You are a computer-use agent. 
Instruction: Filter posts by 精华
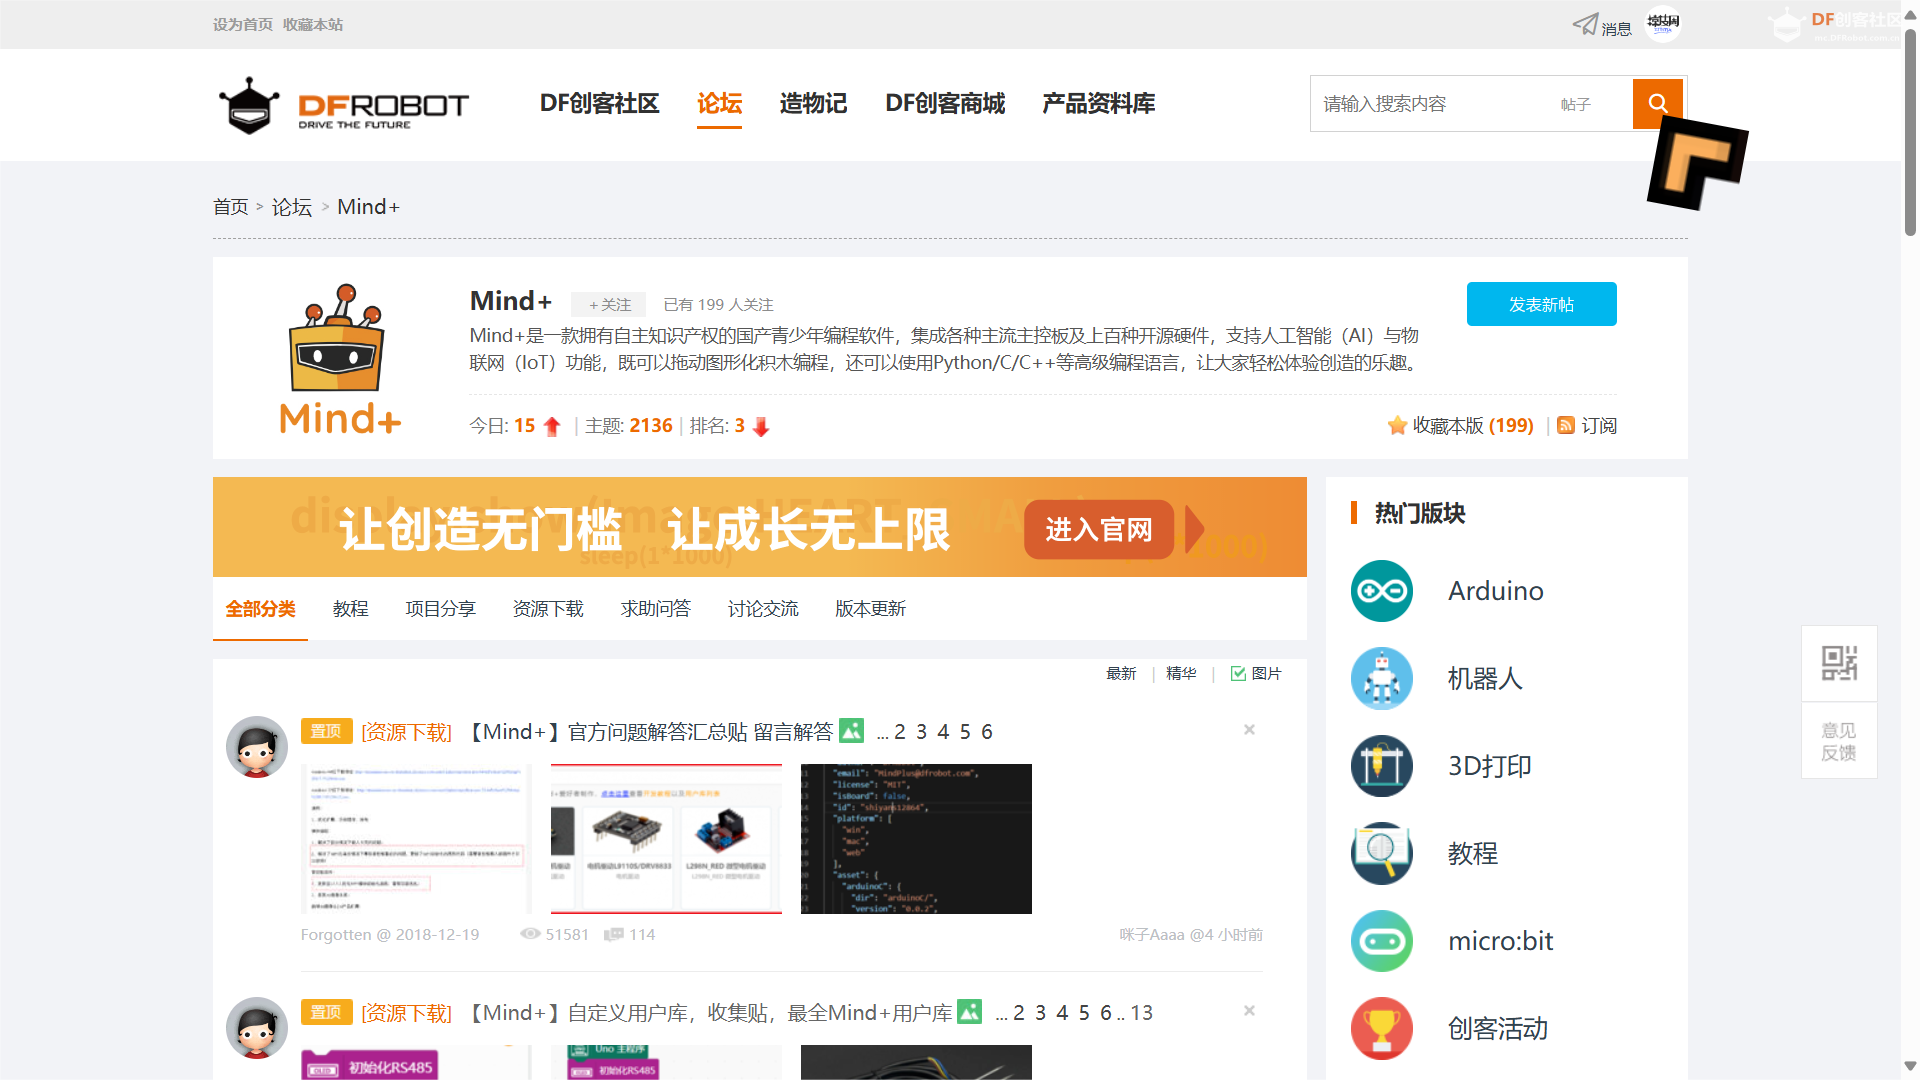pos(1181,674)
